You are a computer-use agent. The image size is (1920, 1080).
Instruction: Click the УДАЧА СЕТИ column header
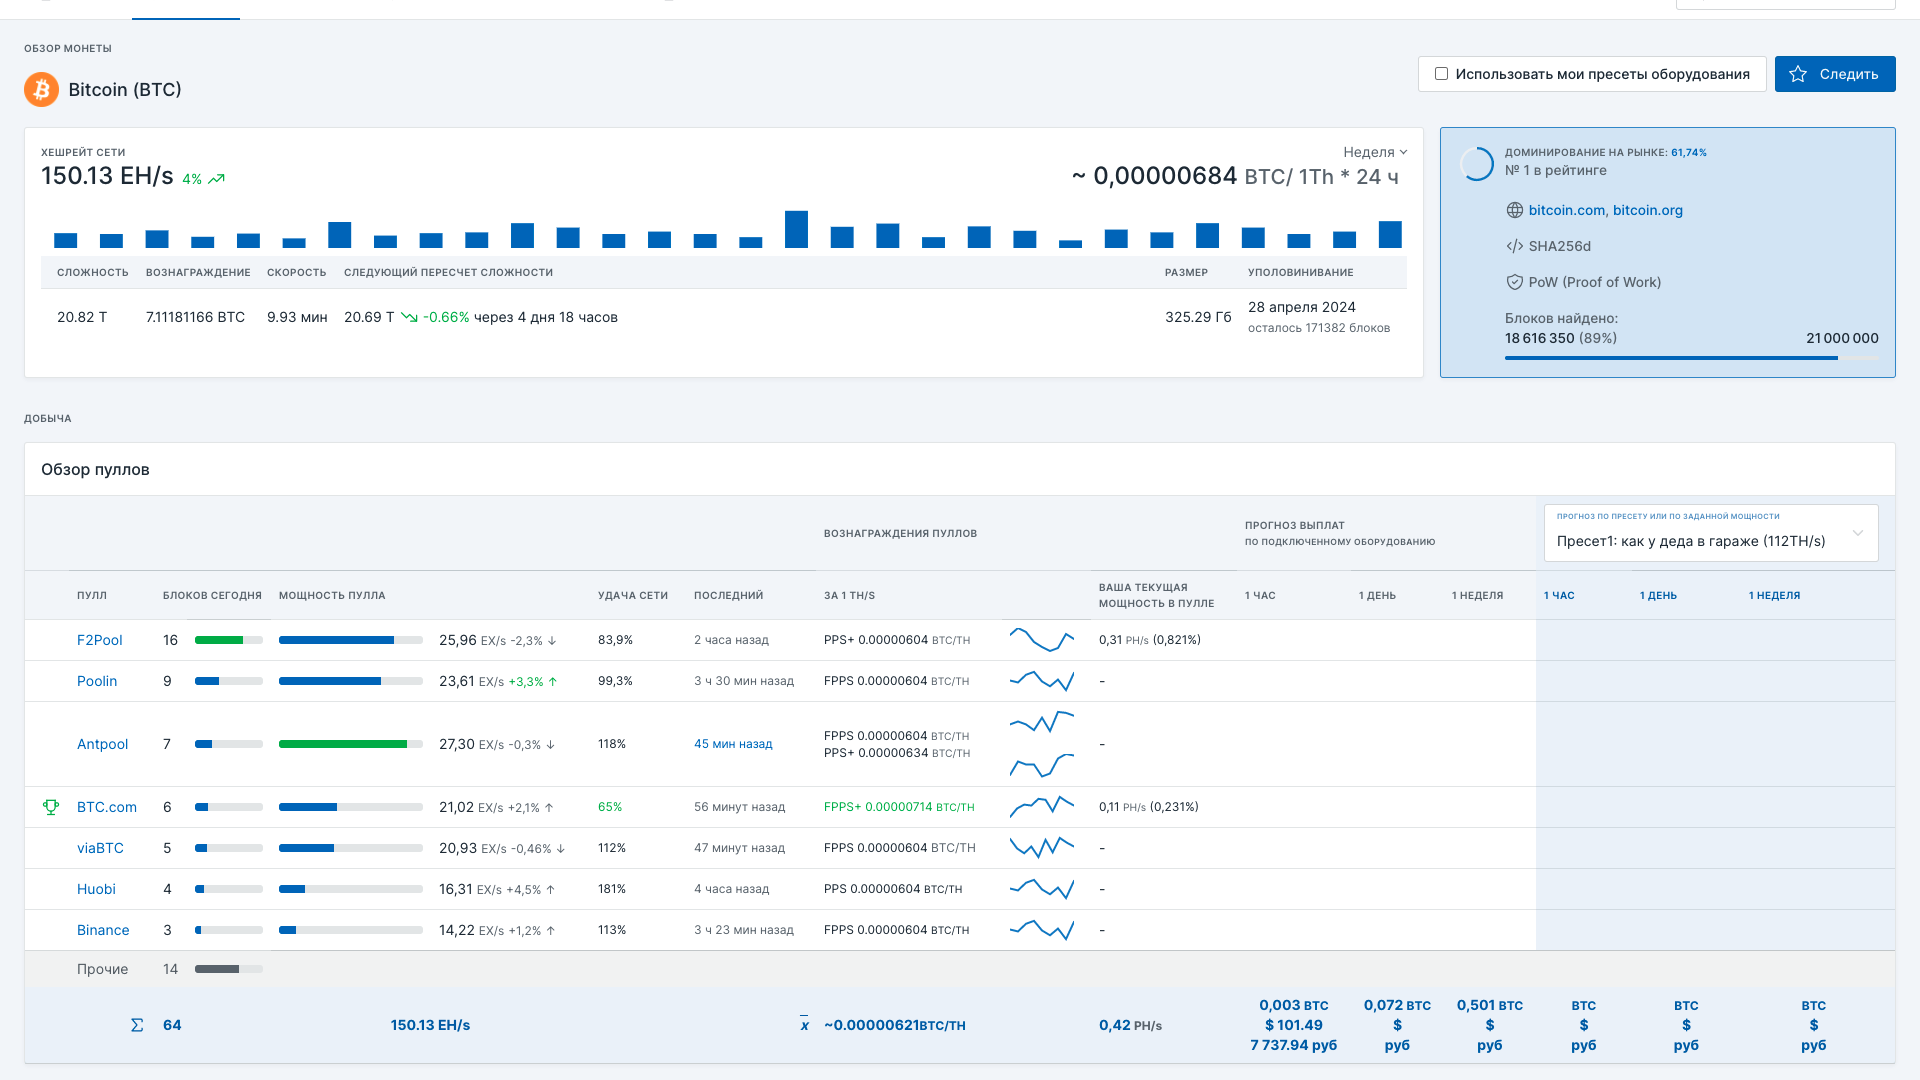click(x=633, y=595)
